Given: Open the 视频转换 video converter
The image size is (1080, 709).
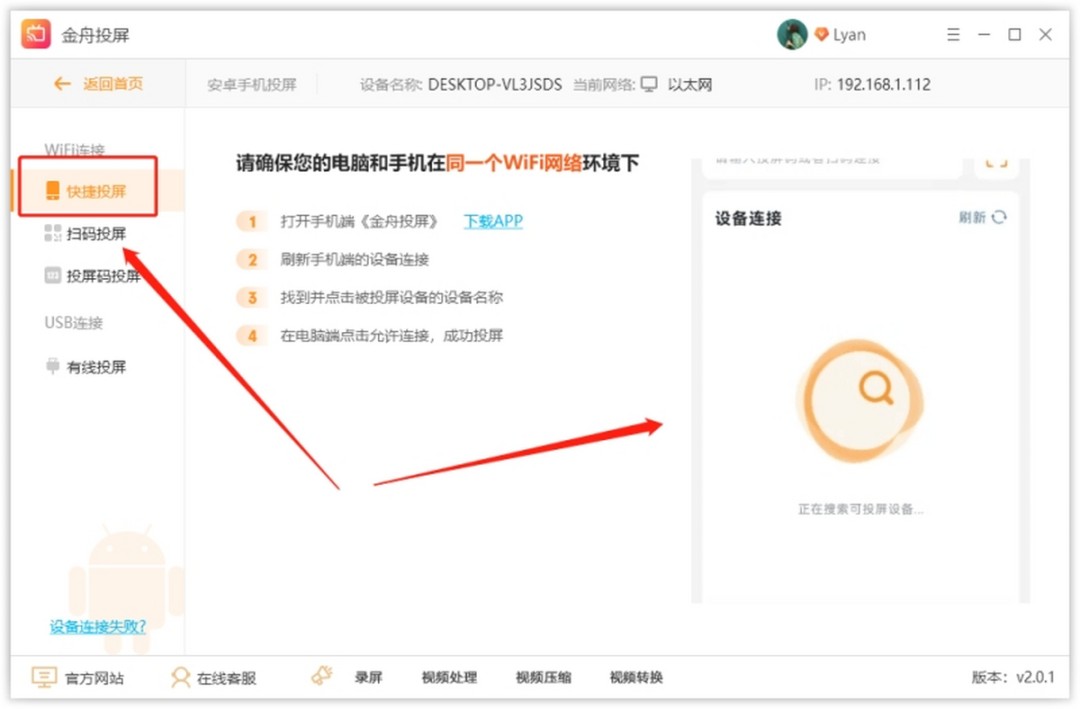Looking at the screenshot, I should click(x=636, y=677).
